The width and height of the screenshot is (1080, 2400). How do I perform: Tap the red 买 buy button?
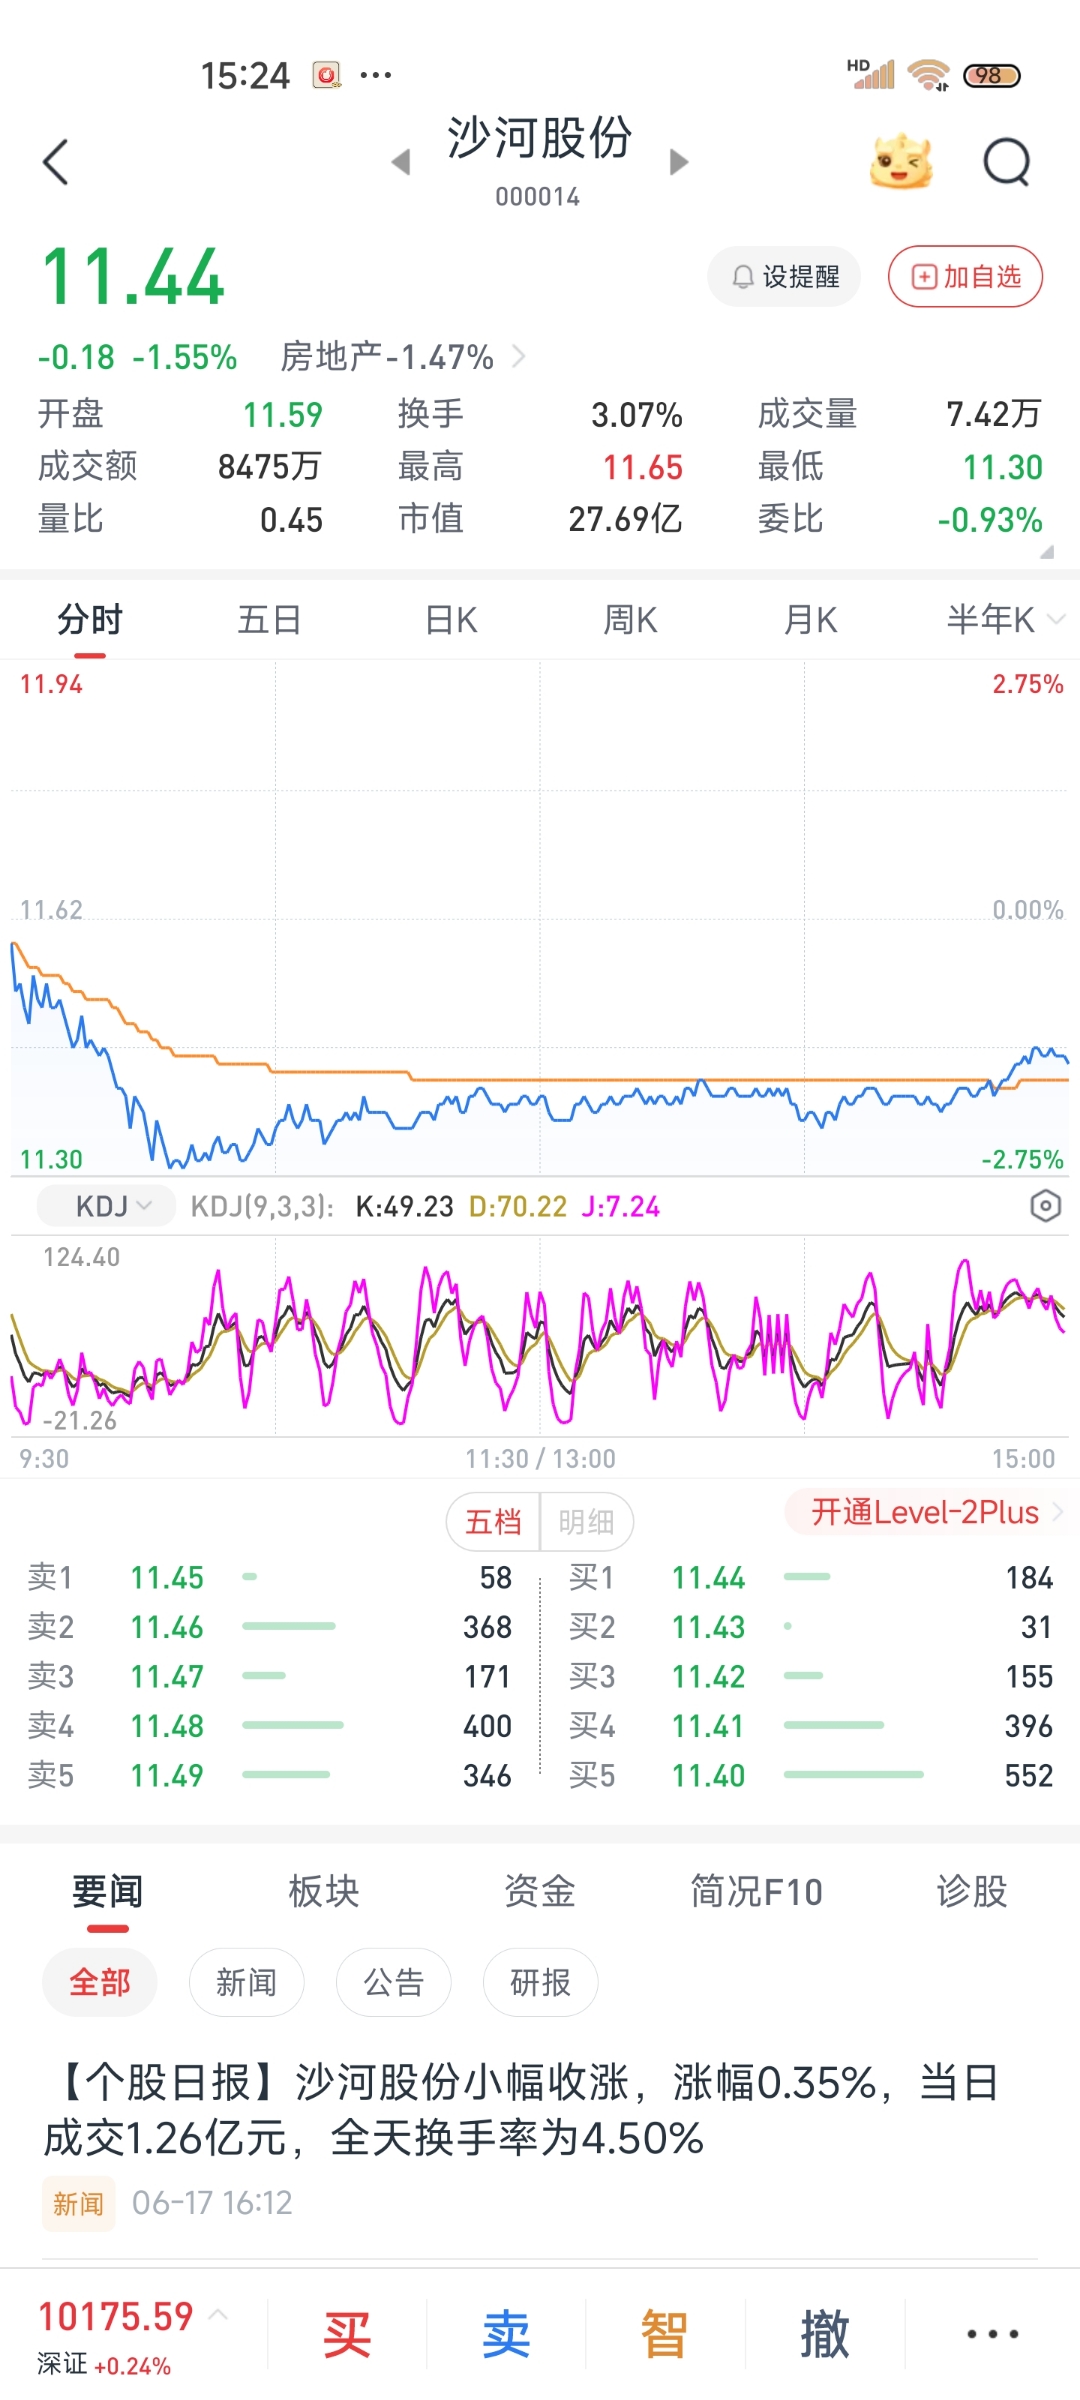(x=347, y=2334)
